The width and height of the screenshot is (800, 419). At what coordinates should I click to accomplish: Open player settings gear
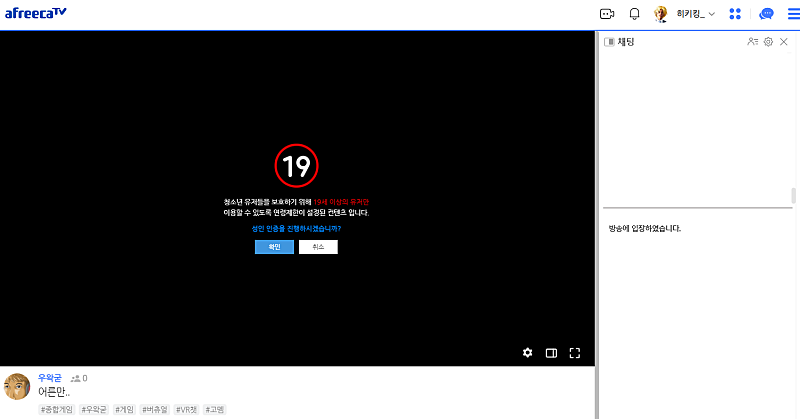[x=528, y=352]
